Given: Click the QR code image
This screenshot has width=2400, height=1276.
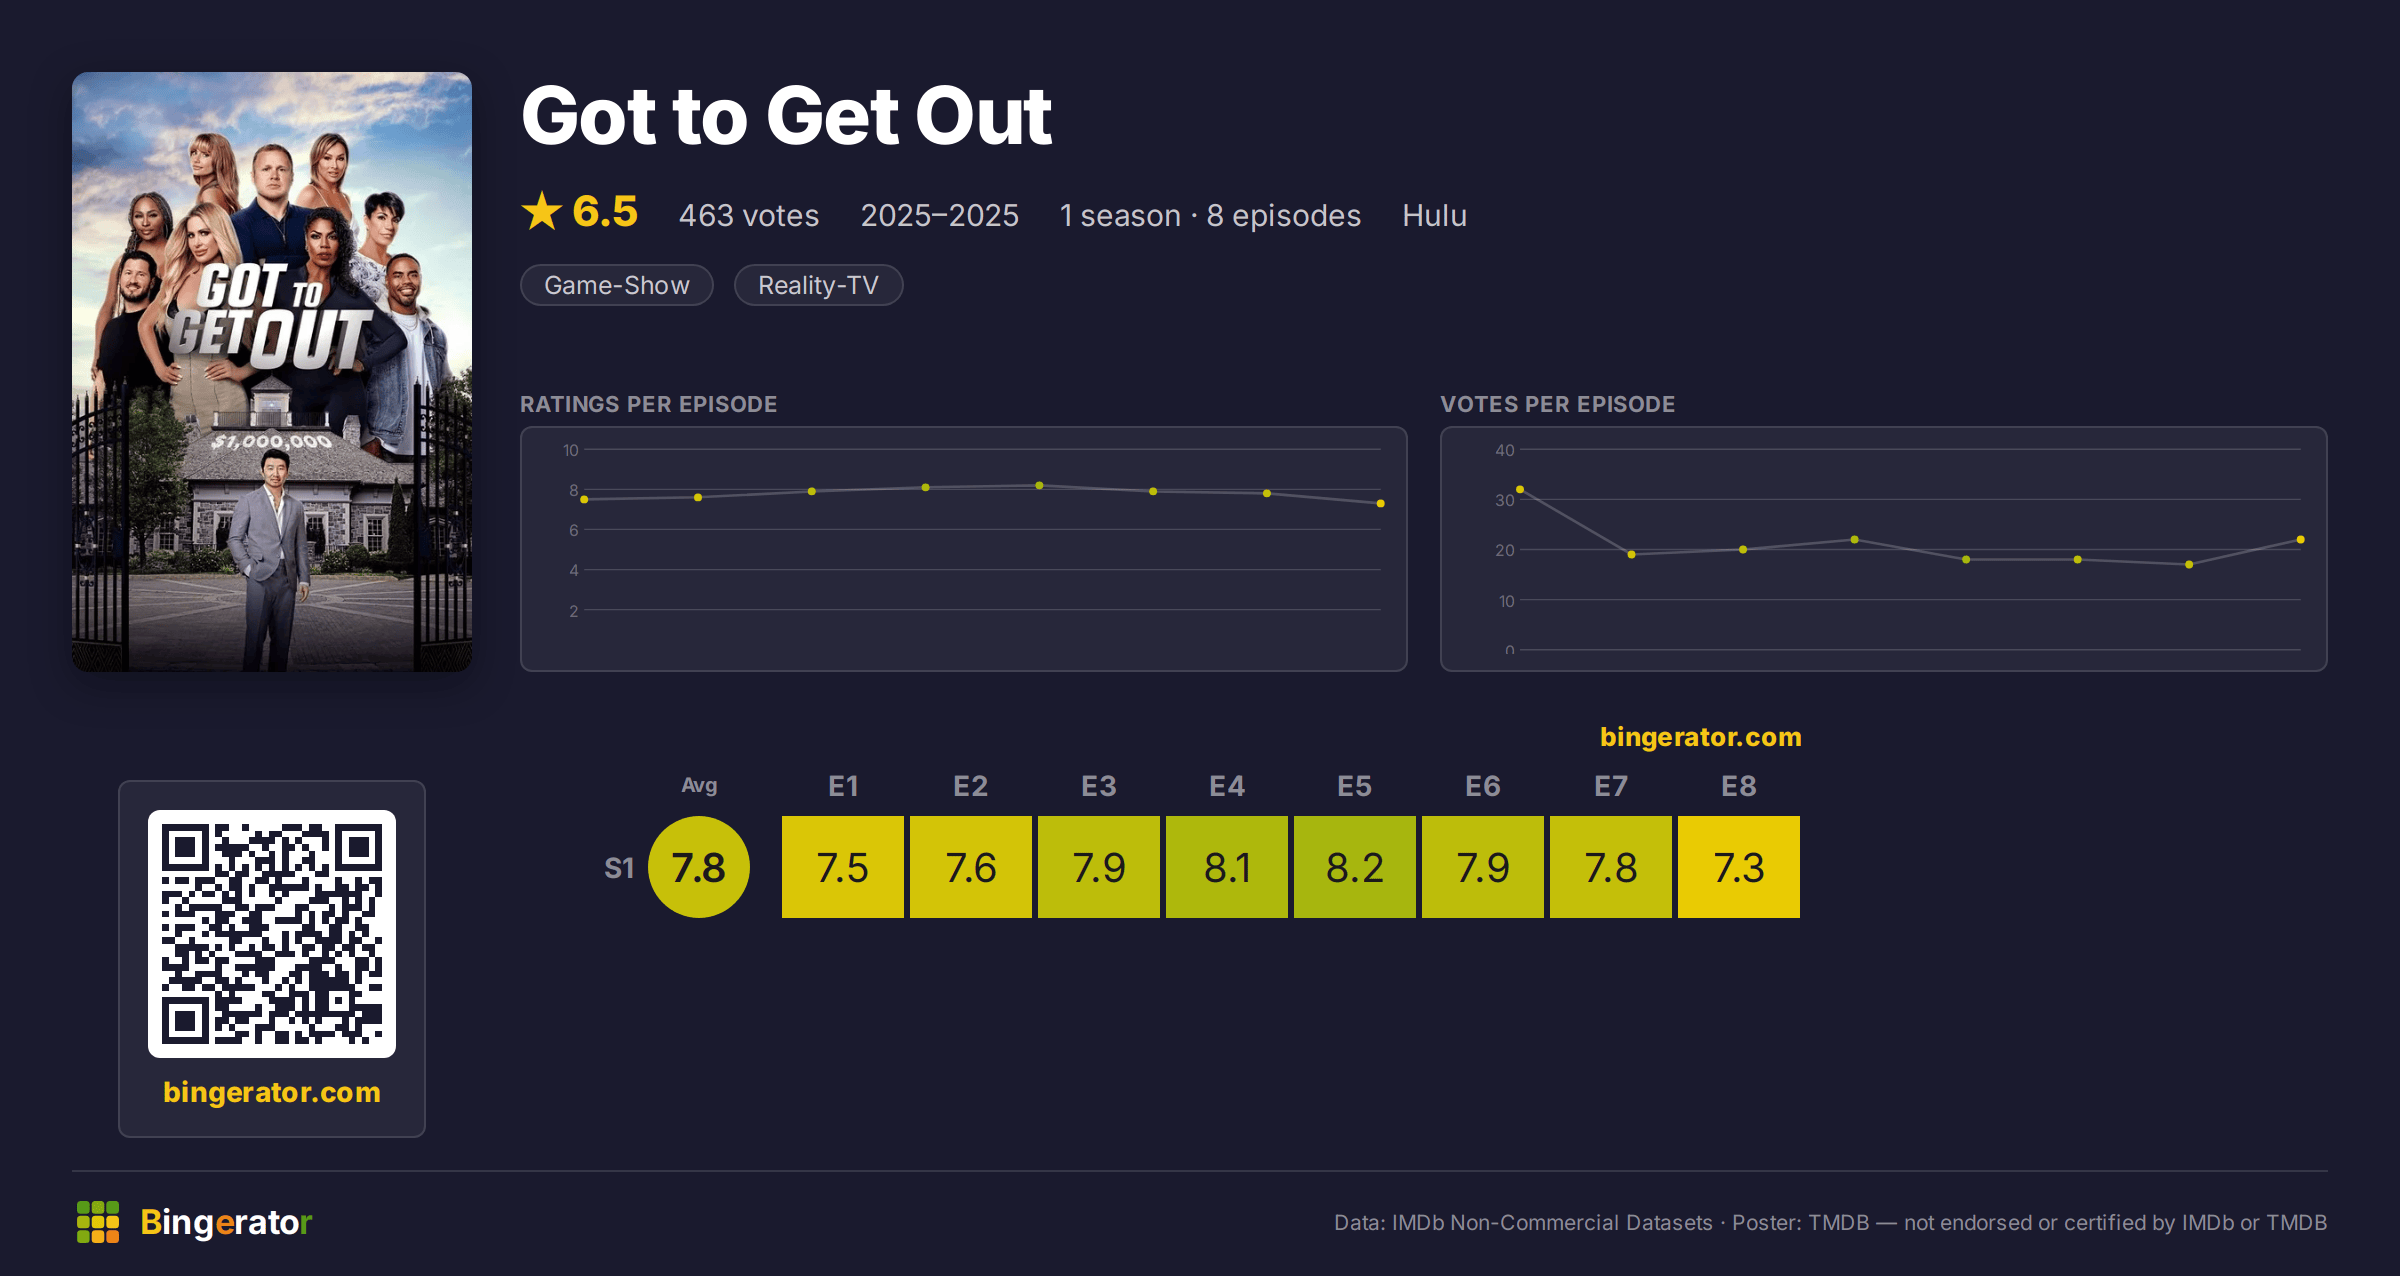Looking at the screenshot, I should coord(272,934).
